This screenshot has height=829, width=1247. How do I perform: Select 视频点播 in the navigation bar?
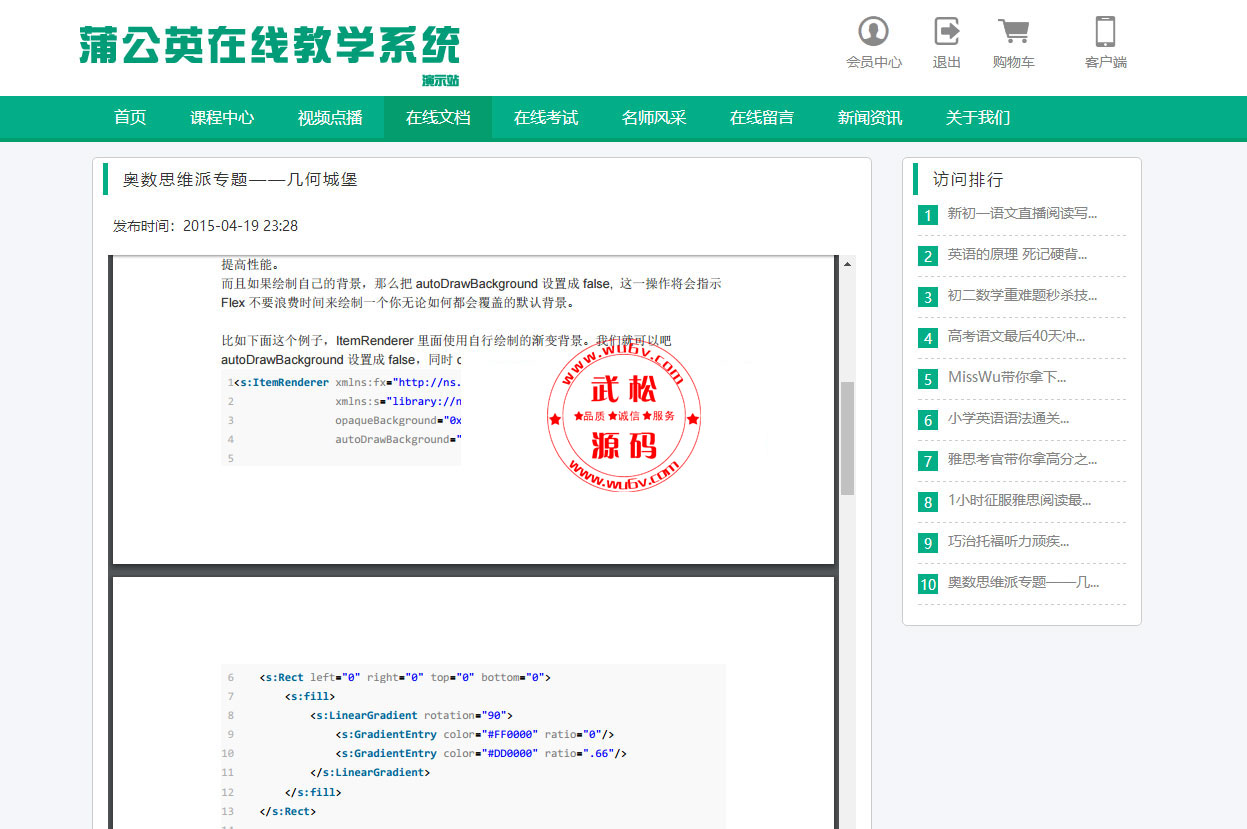[x=330, y=118]
